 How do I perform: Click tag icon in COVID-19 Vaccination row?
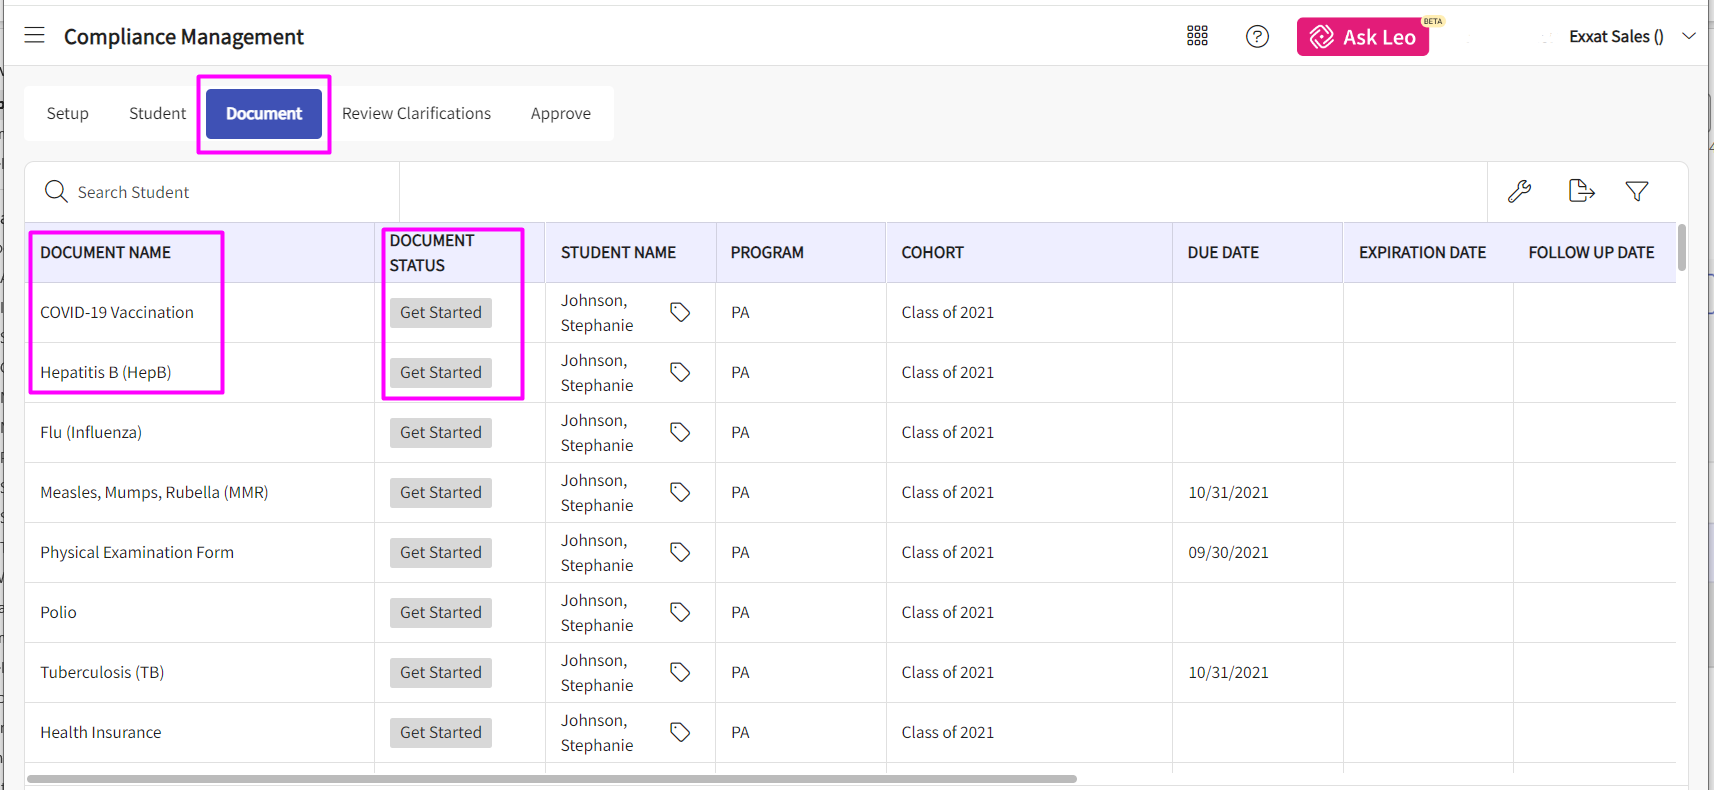680,313
